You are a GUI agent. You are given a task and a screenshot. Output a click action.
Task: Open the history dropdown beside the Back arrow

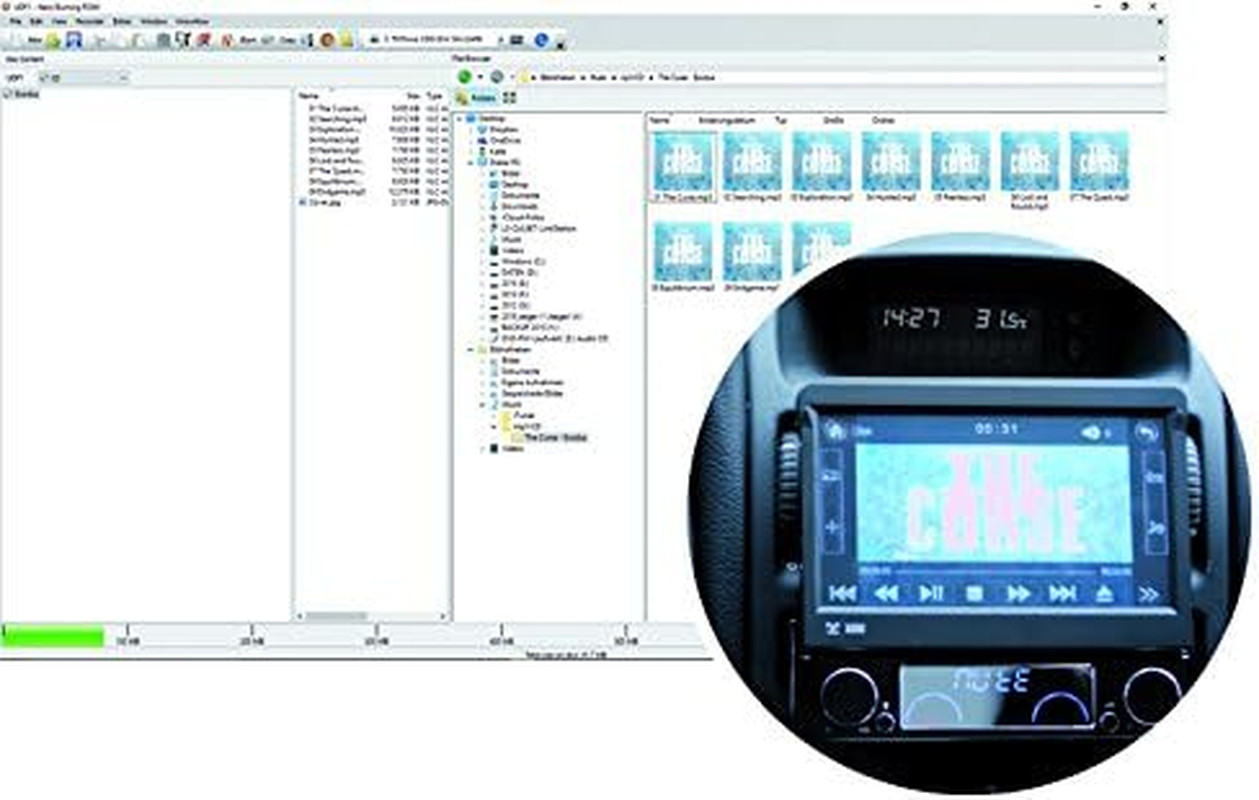480,77
